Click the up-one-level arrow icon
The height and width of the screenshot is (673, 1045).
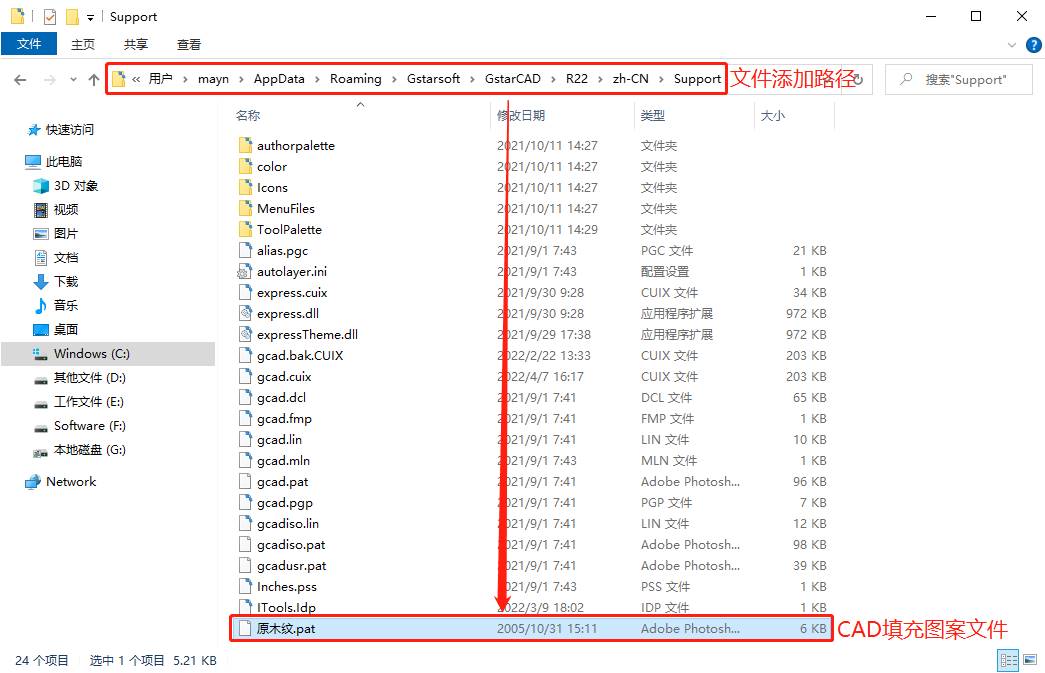[x=92, y=79]
